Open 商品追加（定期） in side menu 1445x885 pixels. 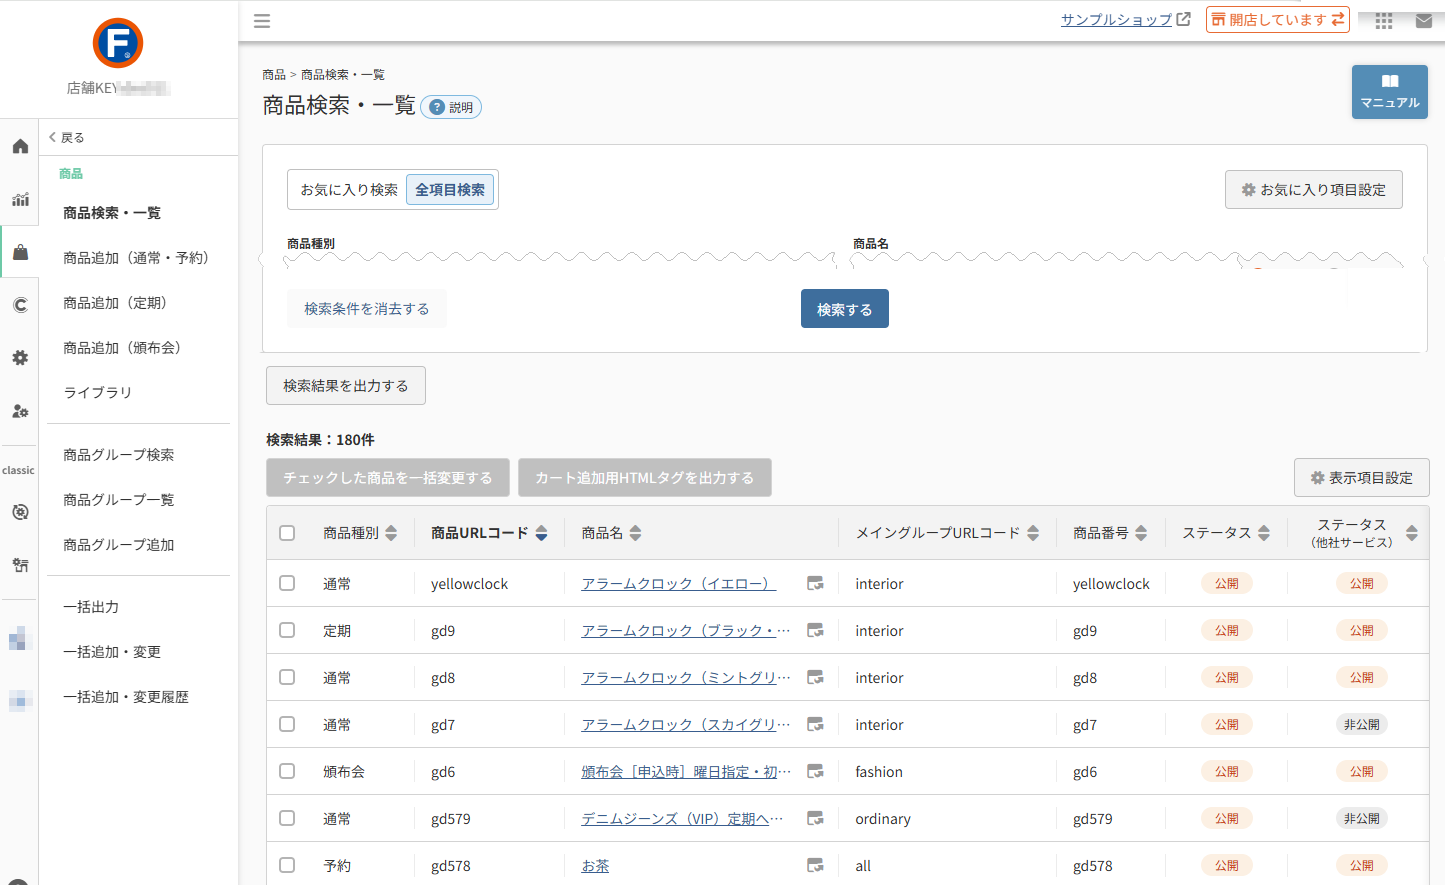click(115, 303)
